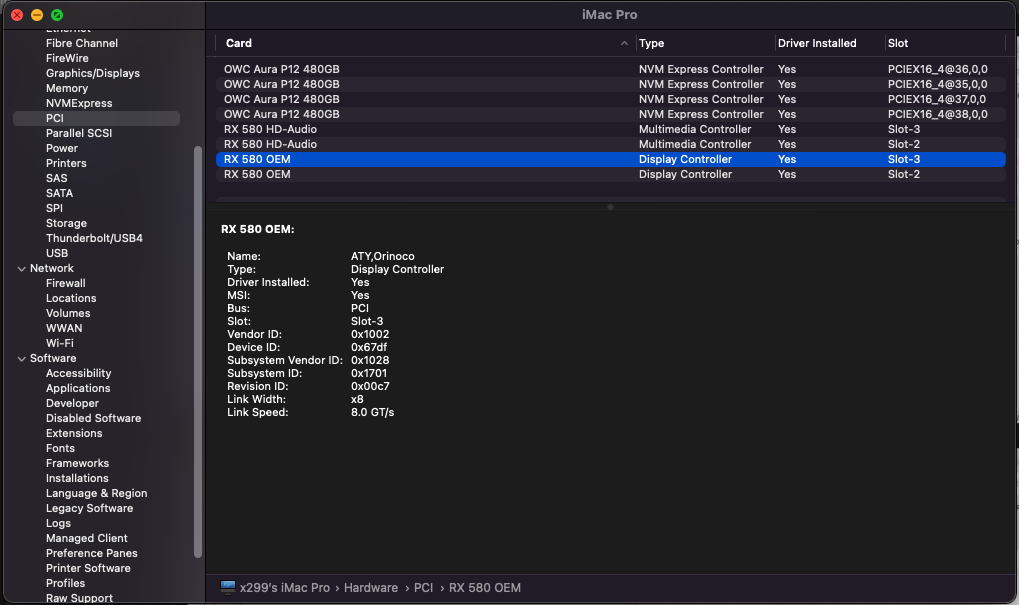
Task: Select Wi-Fi under Network
Action: [60, 343]
